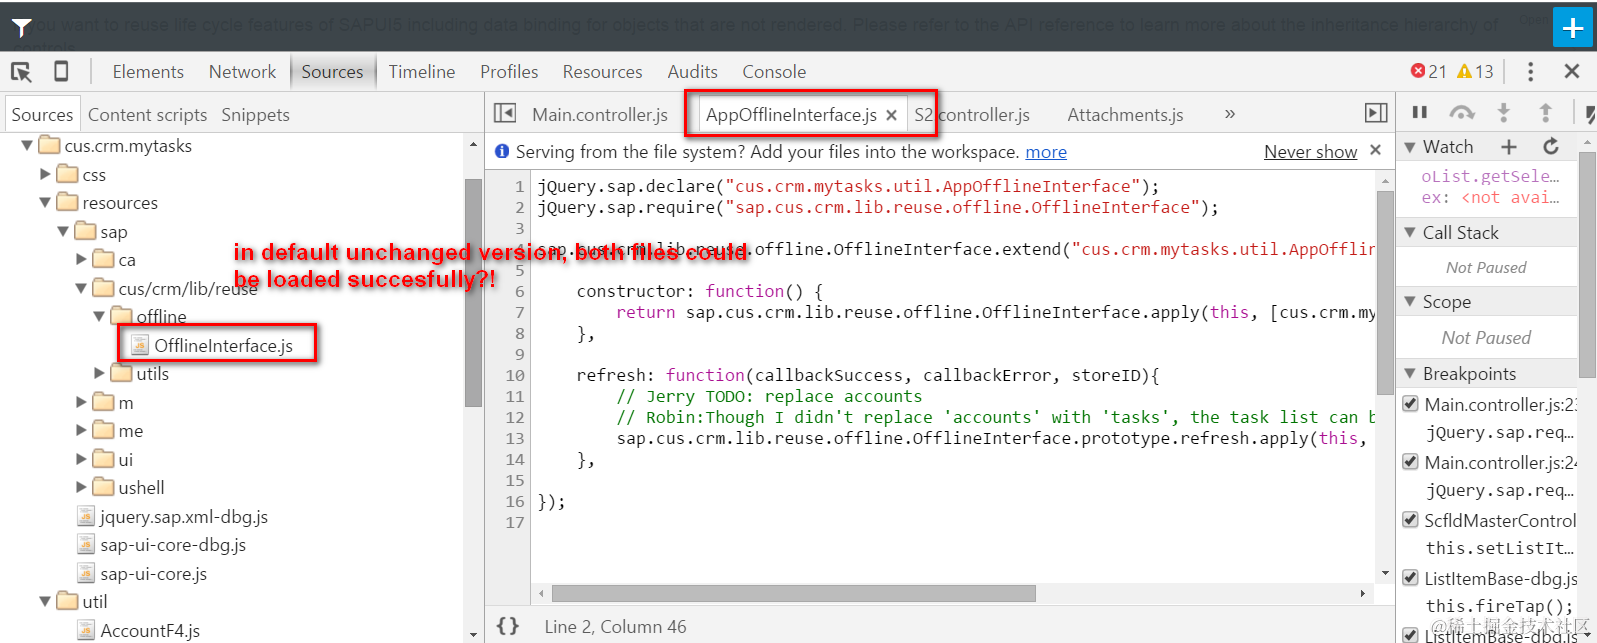This screenshot has width=1597, height=643.
Task: Open the Console panel
Action: 774,72
